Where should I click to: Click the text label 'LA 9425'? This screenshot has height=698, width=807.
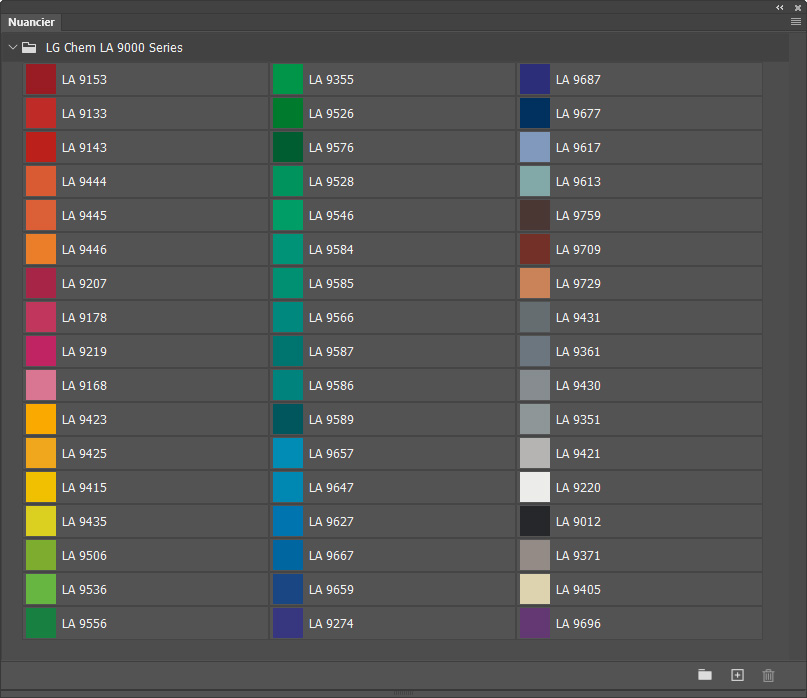coord(84,453)
